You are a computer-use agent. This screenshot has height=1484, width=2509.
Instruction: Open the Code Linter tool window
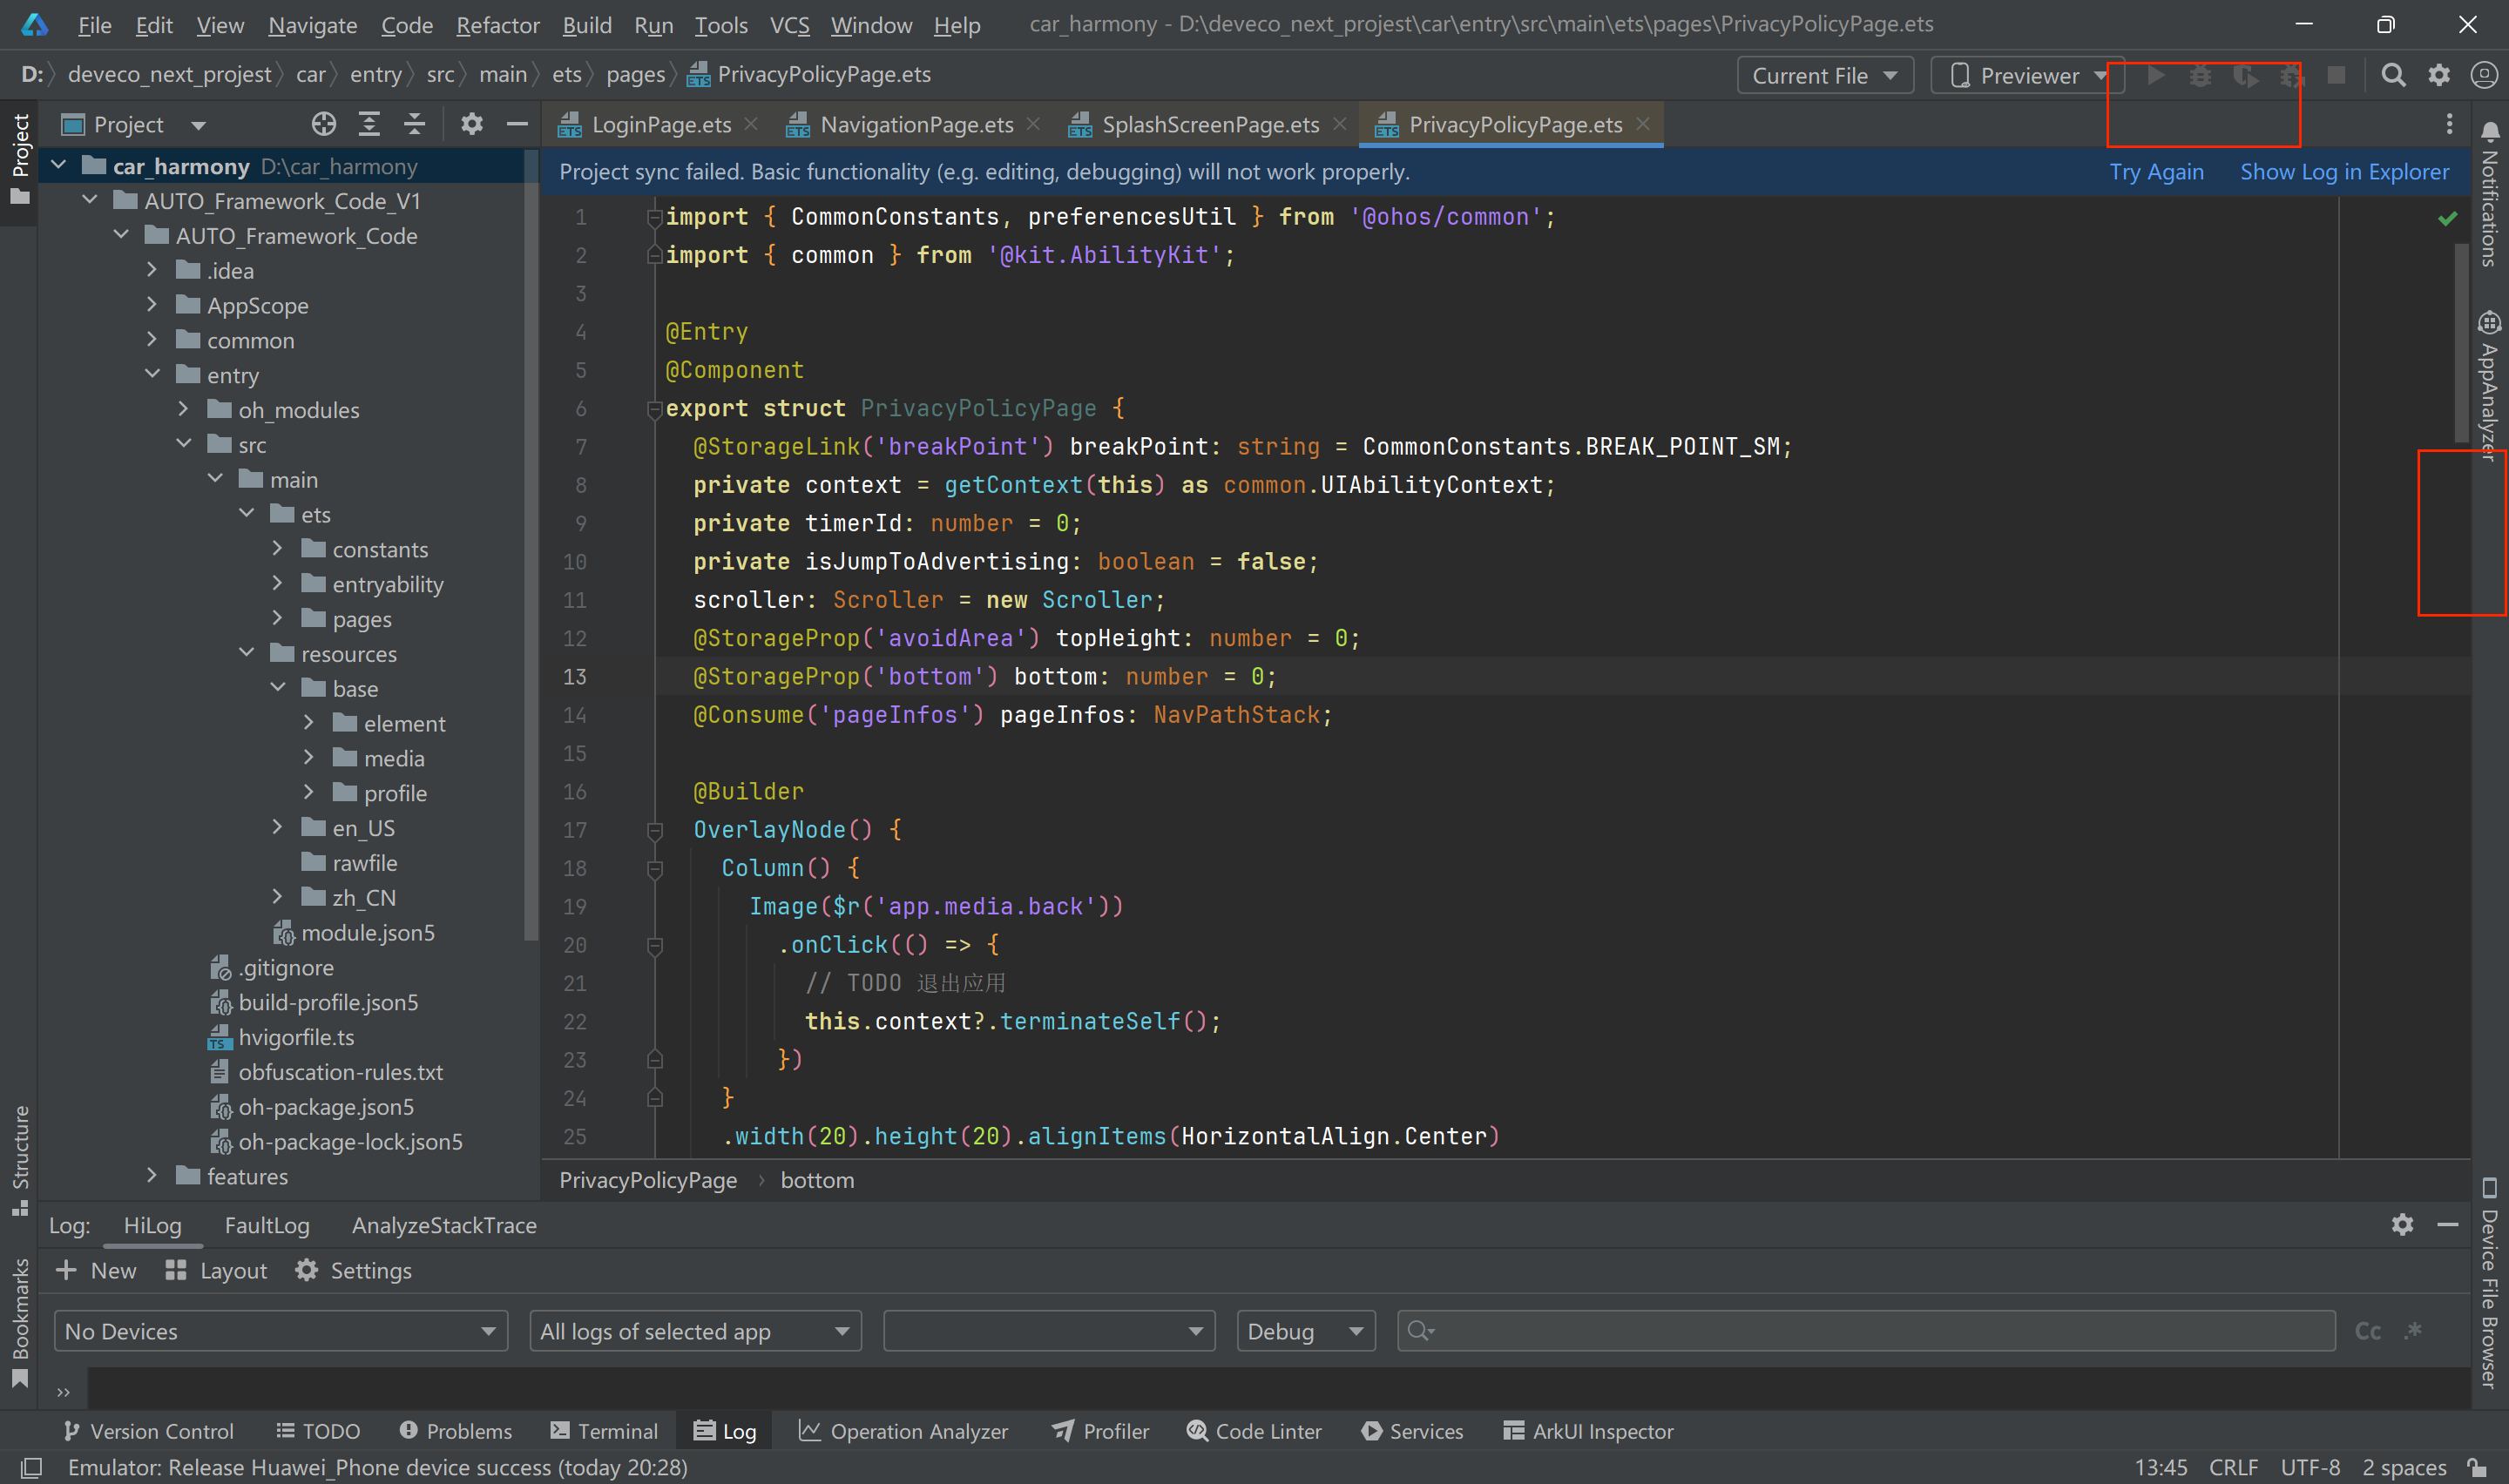(1254, 1431)
